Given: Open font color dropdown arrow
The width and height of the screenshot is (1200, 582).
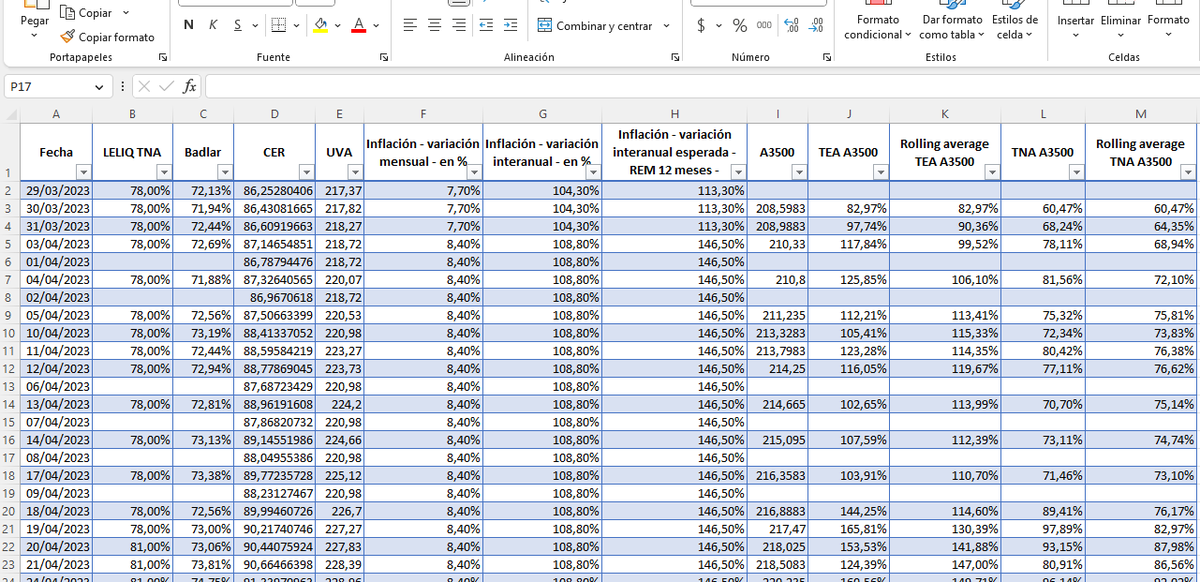Looking at the screenshot, I should tap(375, 25).
